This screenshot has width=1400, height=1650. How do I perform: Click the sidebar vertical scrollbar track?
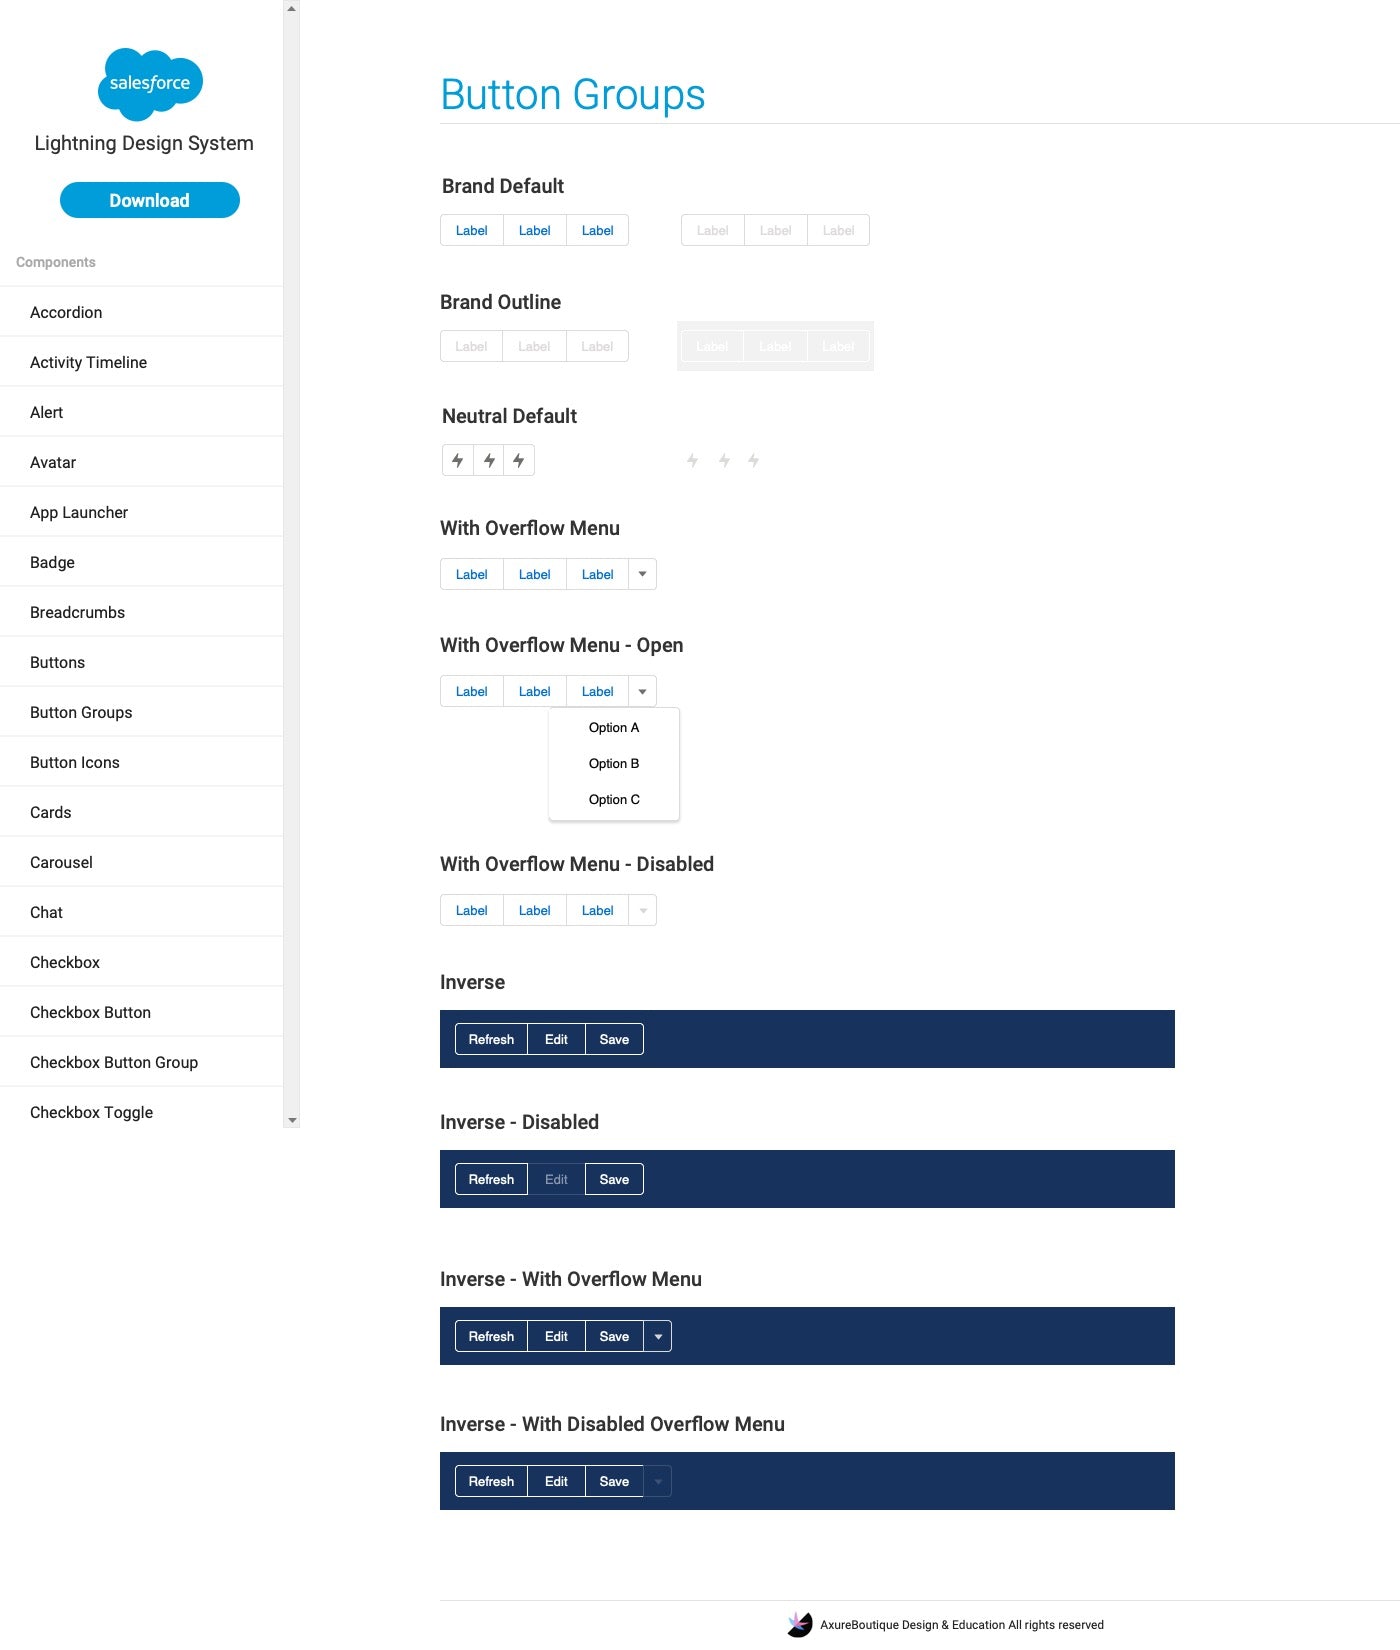[x=292, y=600]
